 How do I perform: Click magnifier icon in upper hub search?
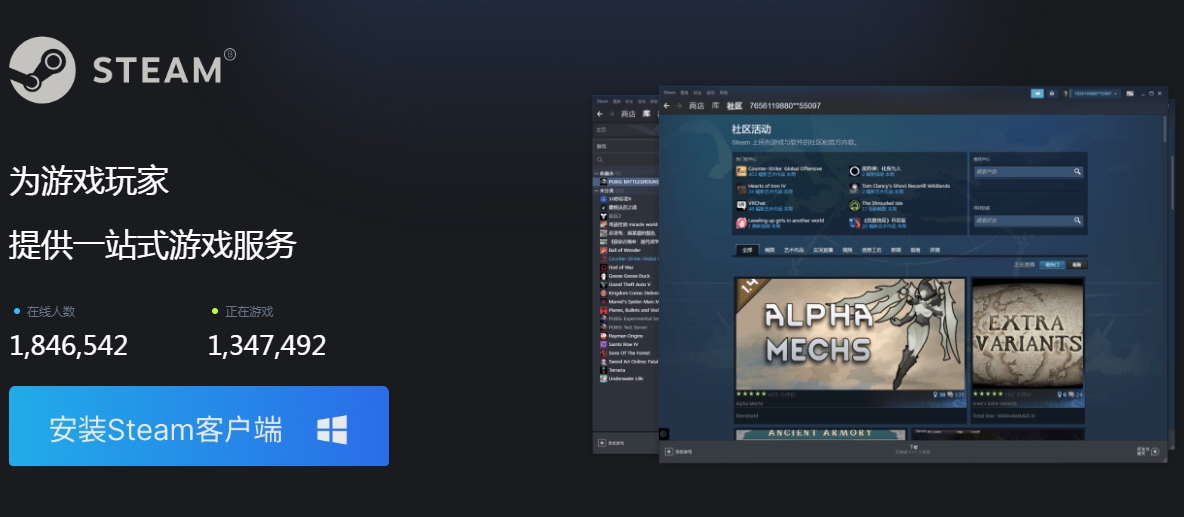coord(1077,172)
